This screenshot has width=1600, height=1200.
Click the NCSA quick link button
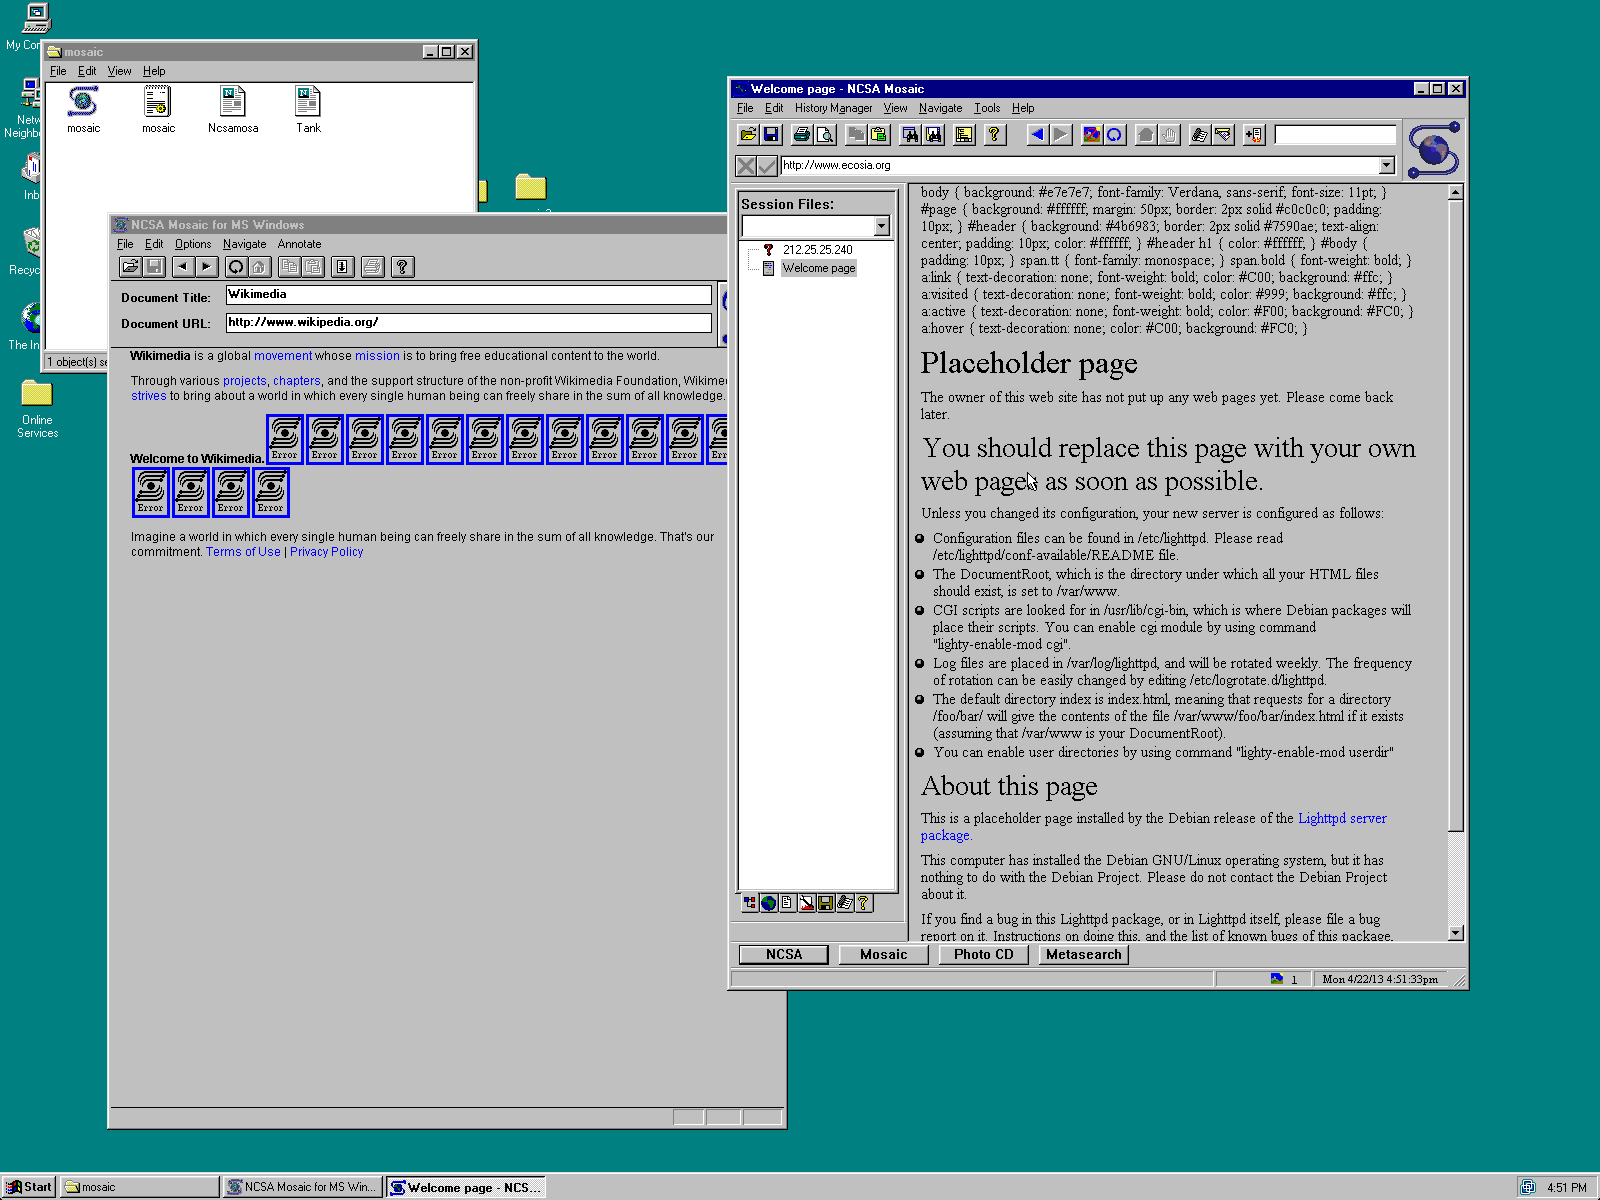click(x=784, y=954)
